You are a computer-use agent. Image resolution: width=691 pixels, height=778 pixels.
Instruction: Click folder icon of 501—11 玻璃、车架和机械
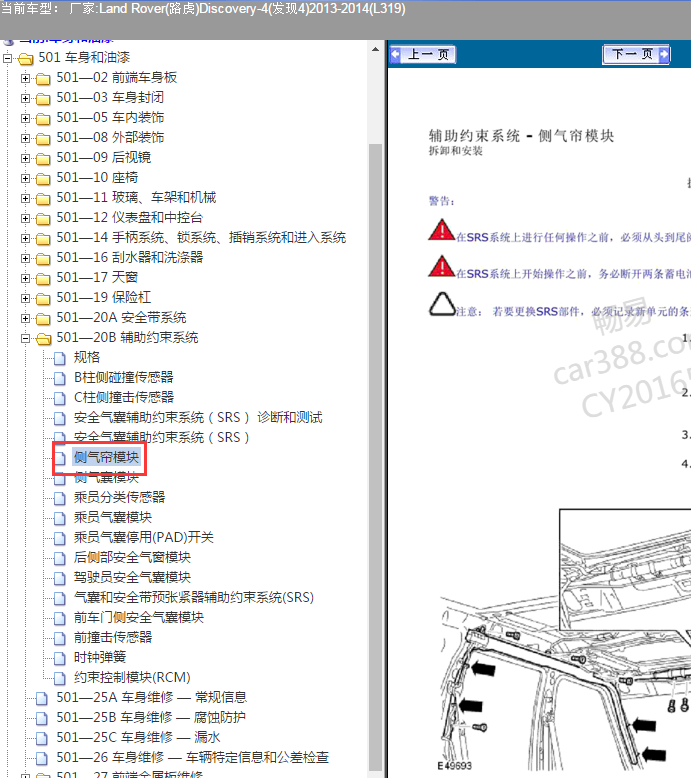[43, 199]
